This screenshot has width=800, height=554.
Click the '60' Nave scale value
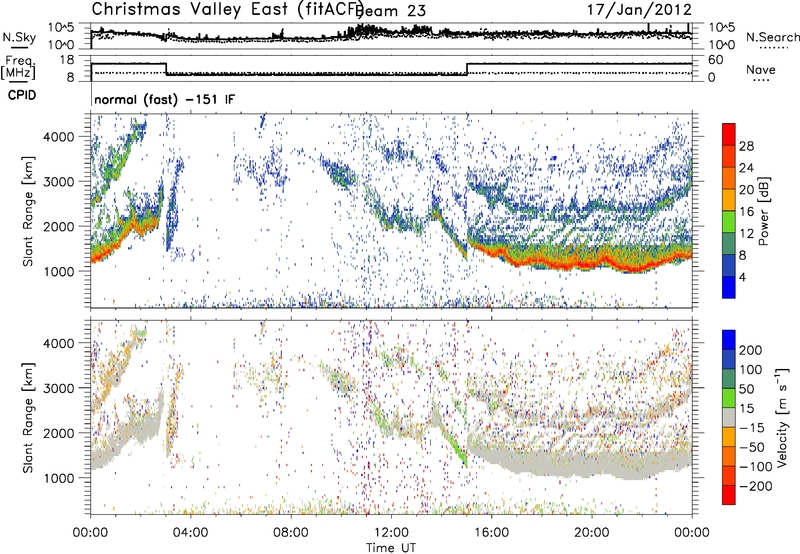point(716,60)
